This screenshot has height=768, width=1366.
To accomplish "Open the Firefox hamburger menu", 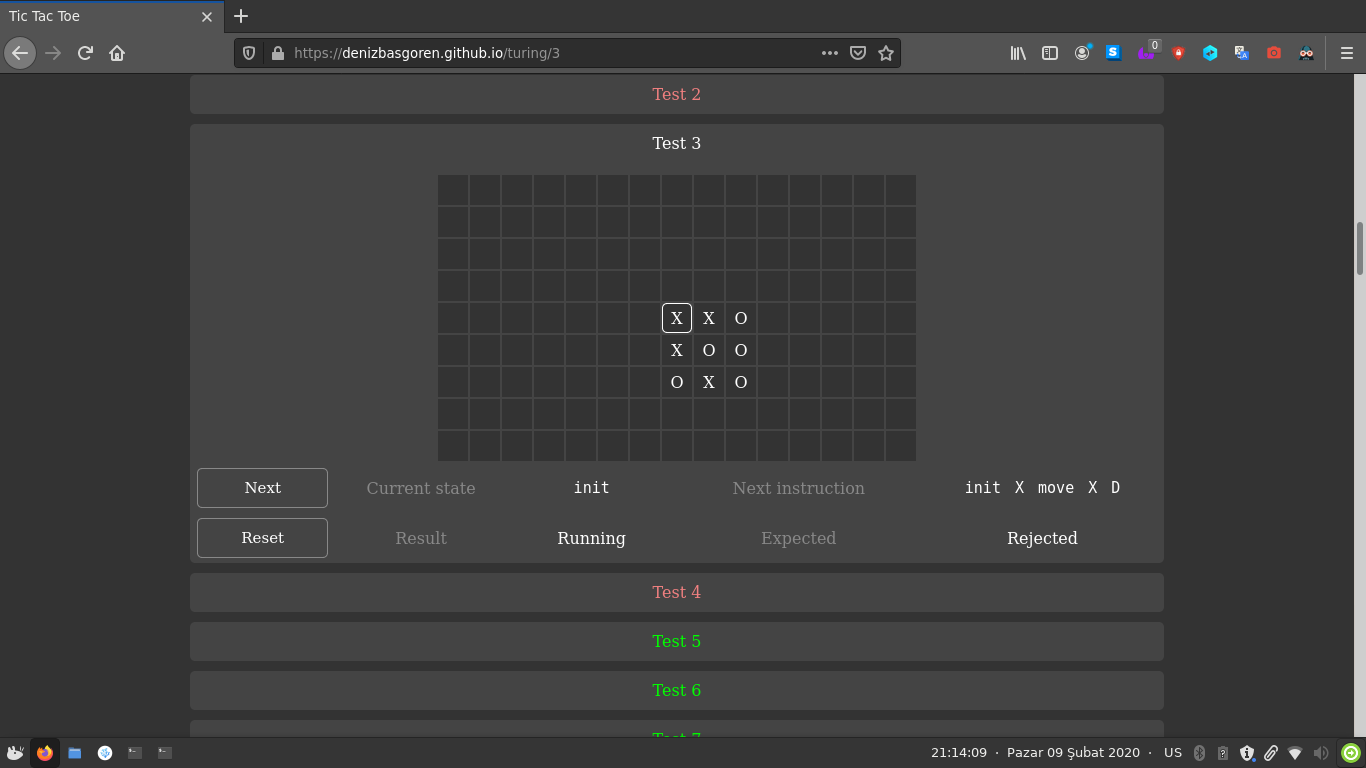I will click(x=1345, y=53).
